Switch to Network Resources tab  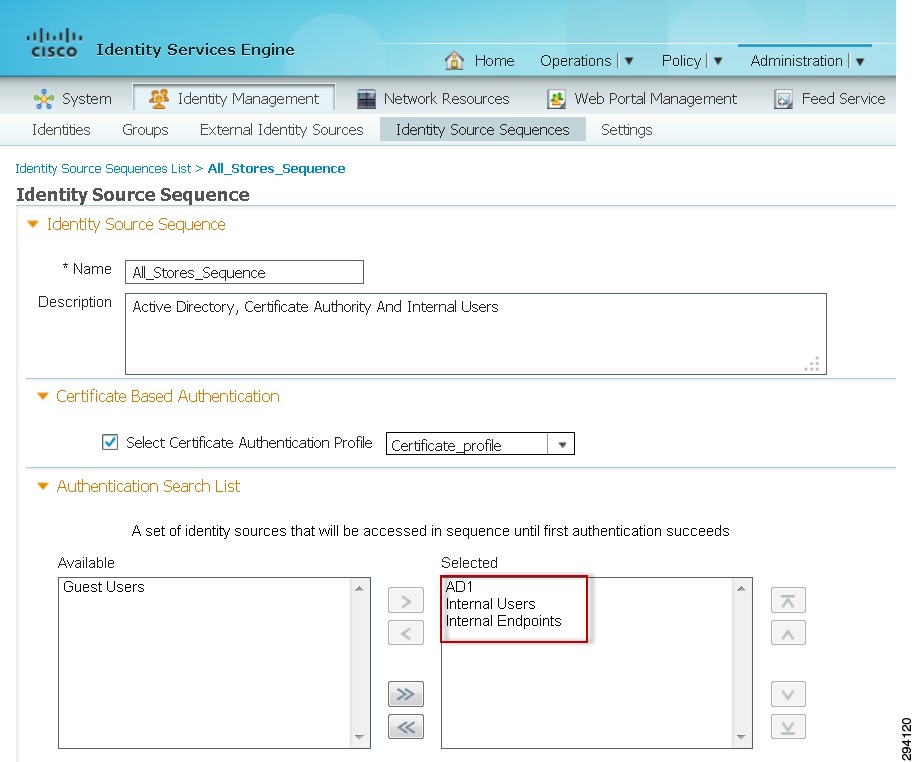(x=446, y=99)
